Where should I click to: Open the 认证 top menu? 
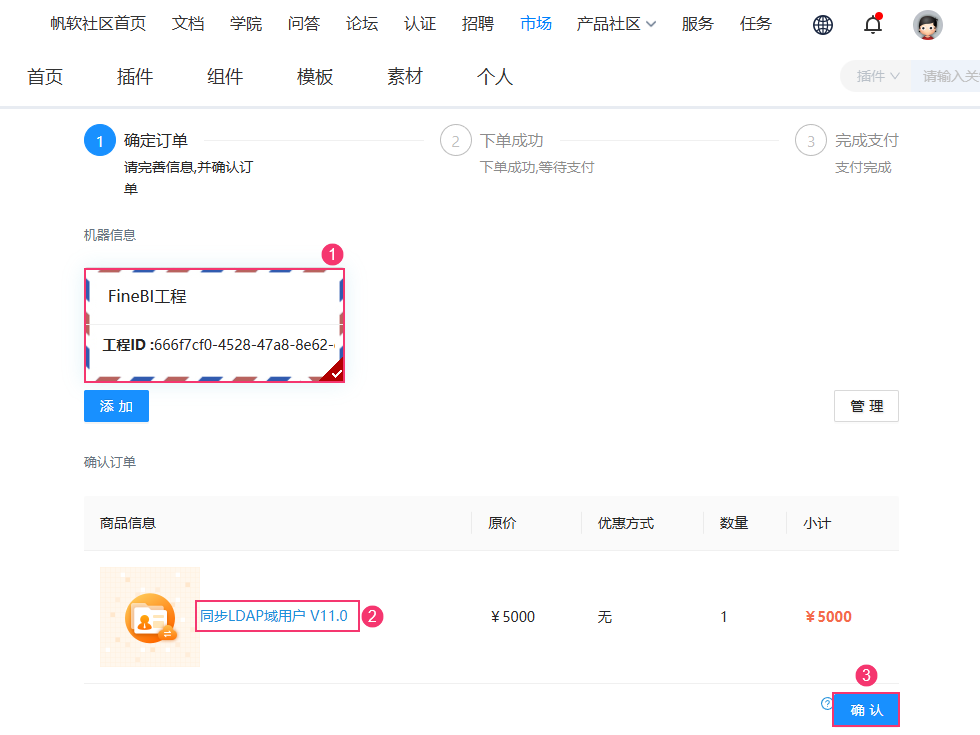420,24
